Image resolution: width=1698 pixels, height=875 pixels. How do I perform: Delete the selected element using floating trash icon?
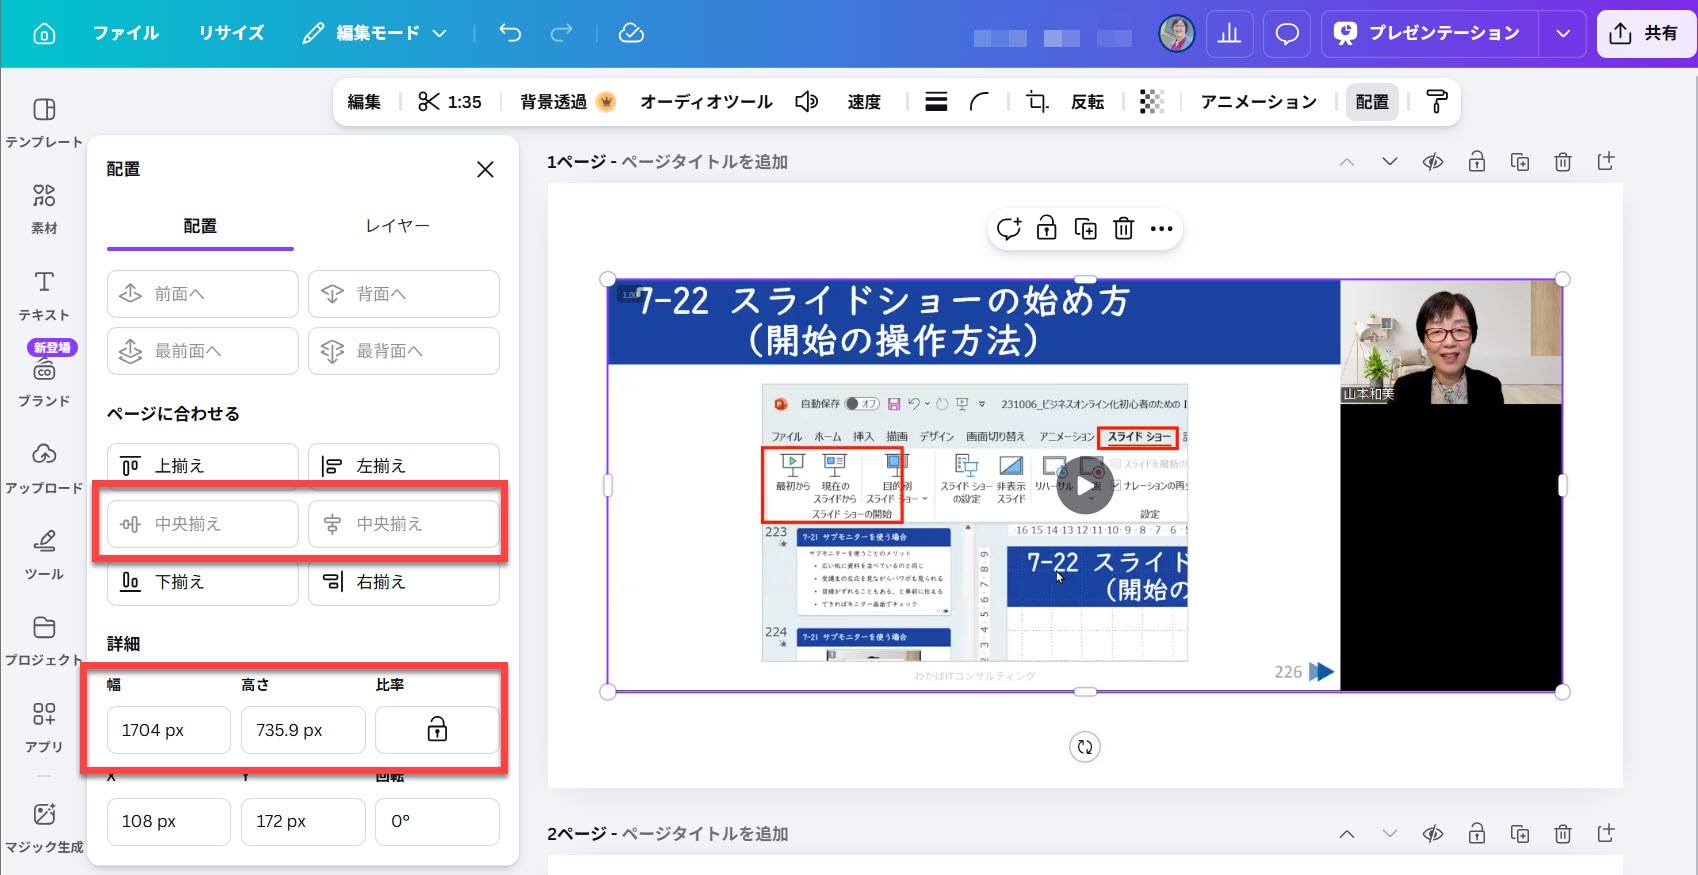1123,229
